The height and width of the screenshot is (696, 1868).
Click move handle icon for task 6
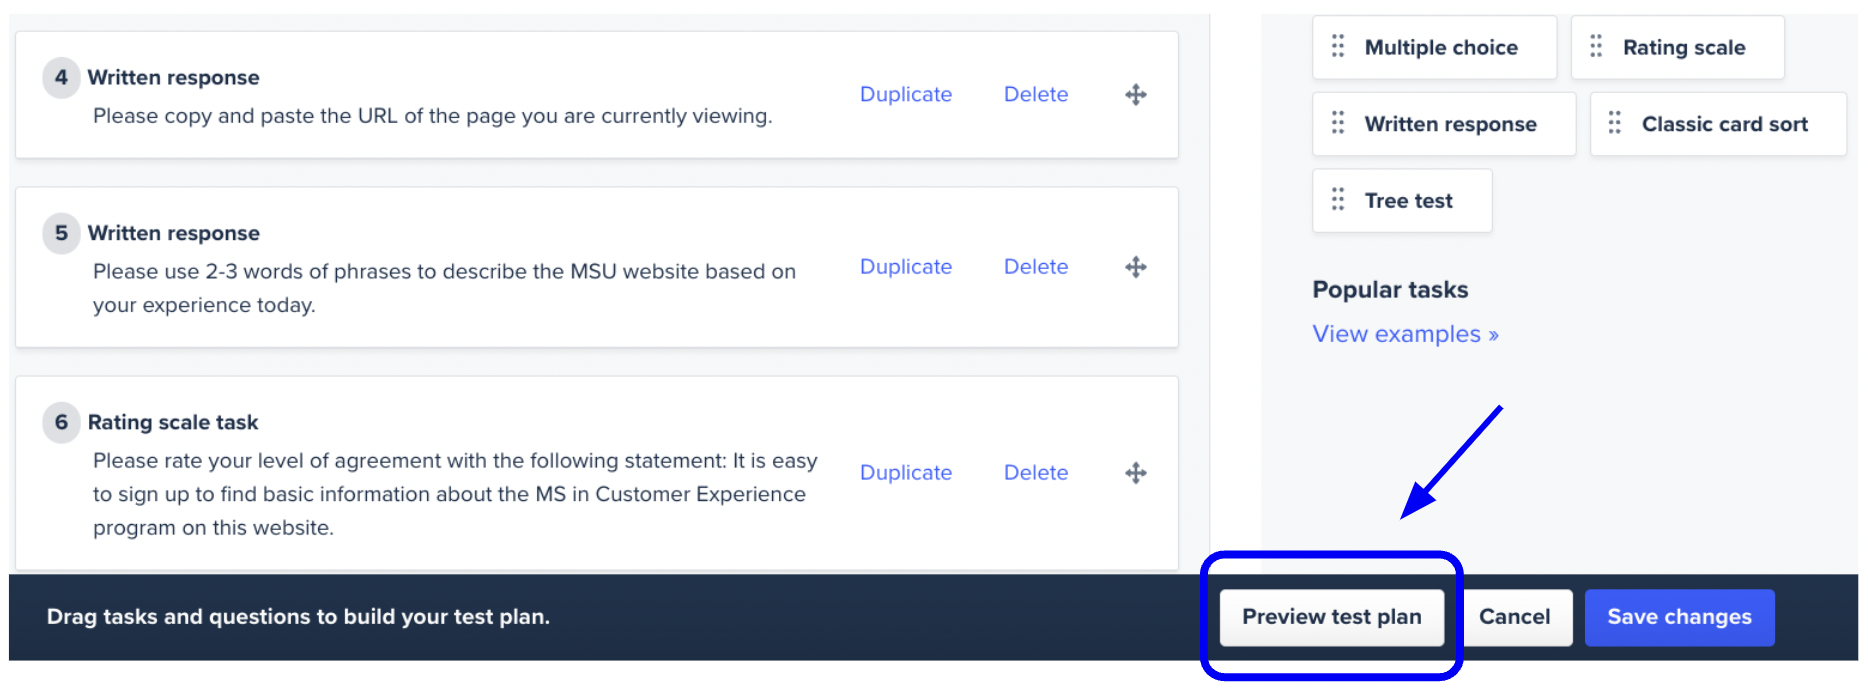click(x=1135, y=473)
